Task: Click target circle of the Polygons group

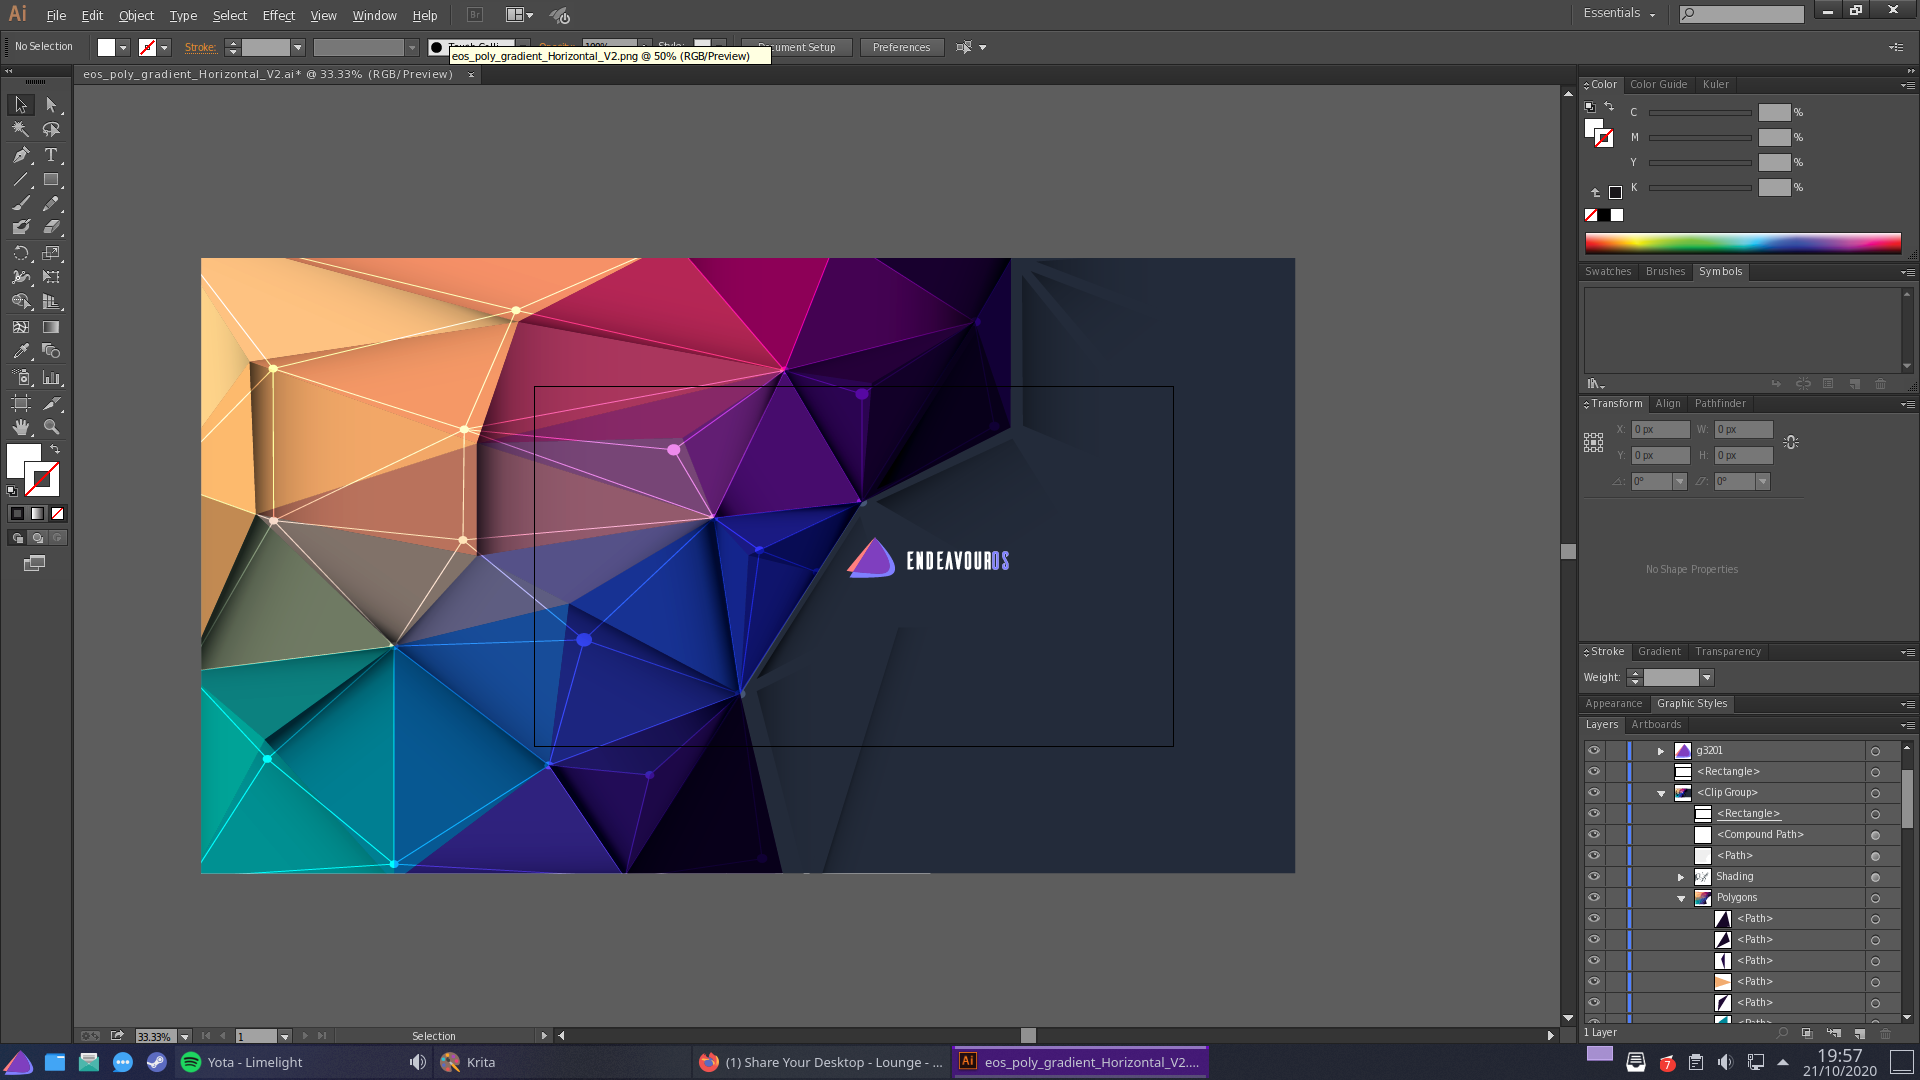Action: pyautogui.click(x=1875, y=898)
